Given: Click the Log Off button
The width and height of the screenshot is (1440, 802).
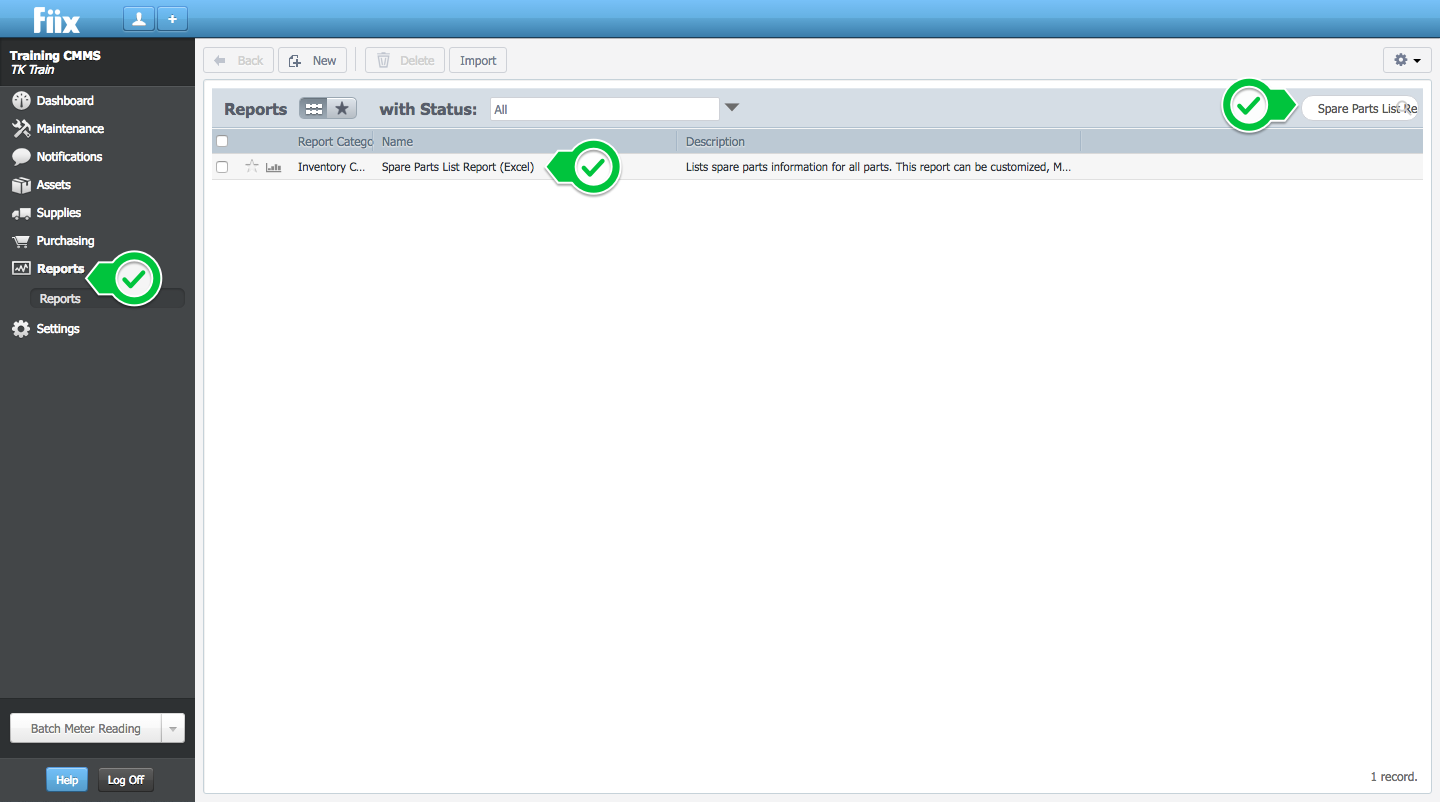Looking at the screenshot, I should (x=126, y=780).
